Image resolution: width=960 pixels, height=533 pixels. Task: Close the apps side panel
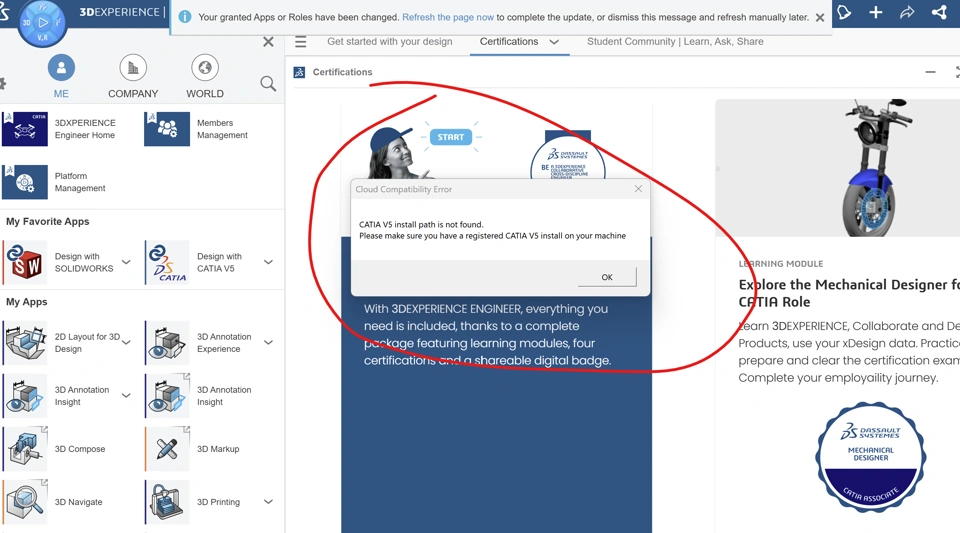point(268,42)
